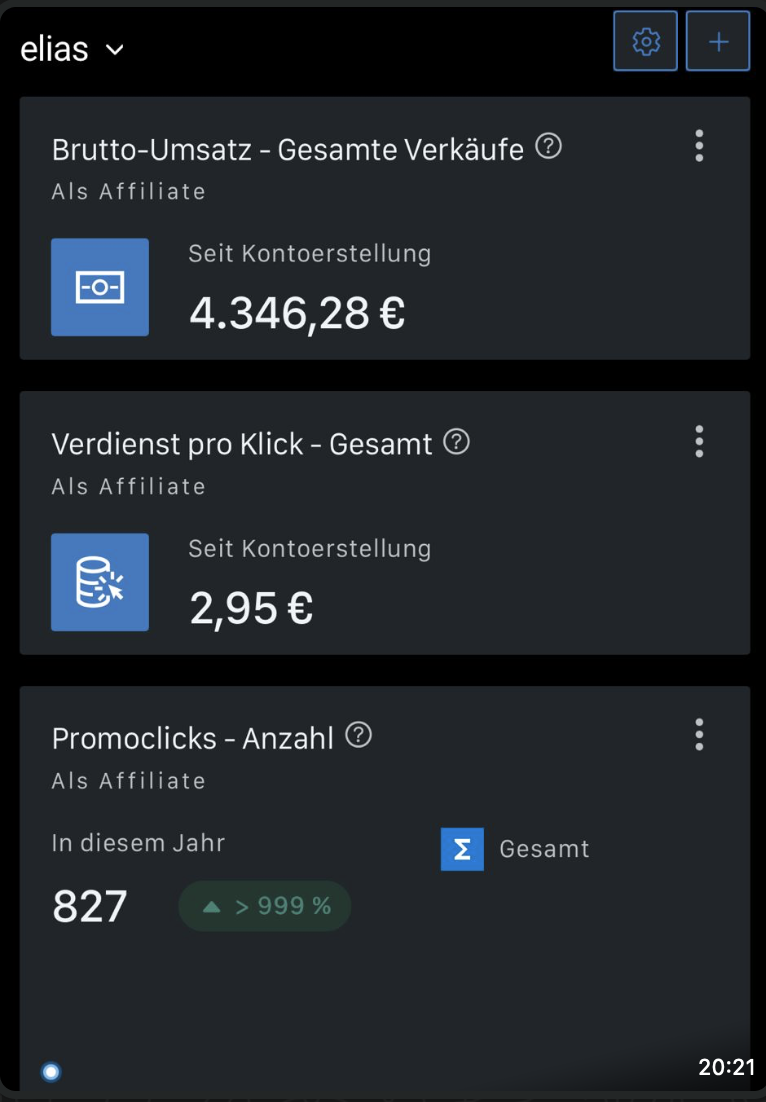Open help for Brutto-Umsatz Gesamte Verkäufe
The width and height of the screenshot is (766, 1102).
point(548,147)
